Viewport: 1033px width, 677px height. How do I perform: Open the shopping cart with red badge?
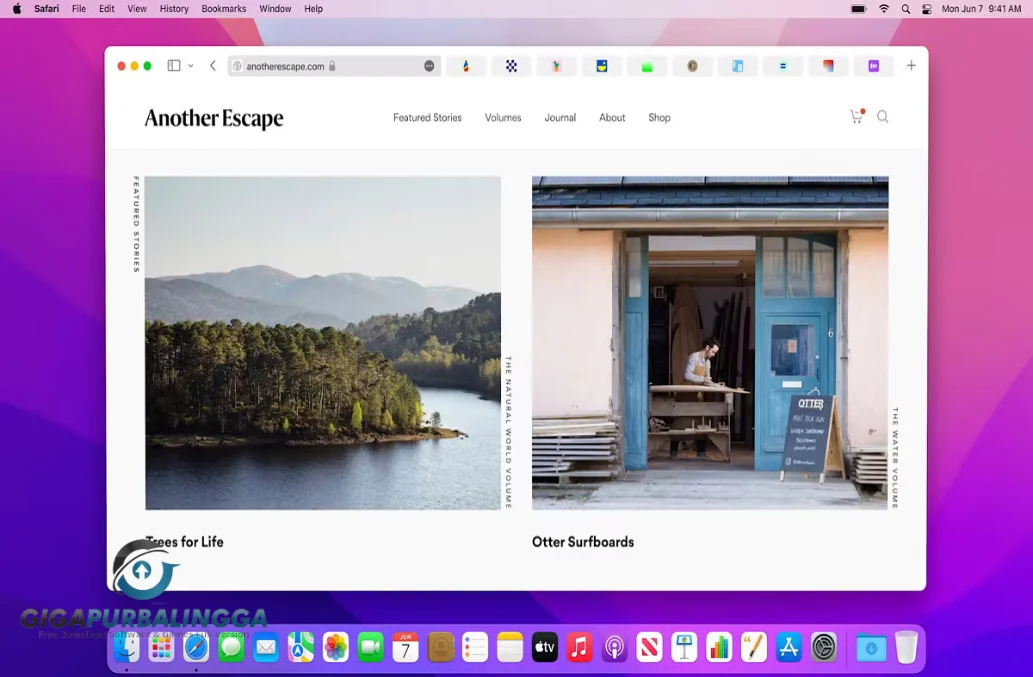click(856, 117)
